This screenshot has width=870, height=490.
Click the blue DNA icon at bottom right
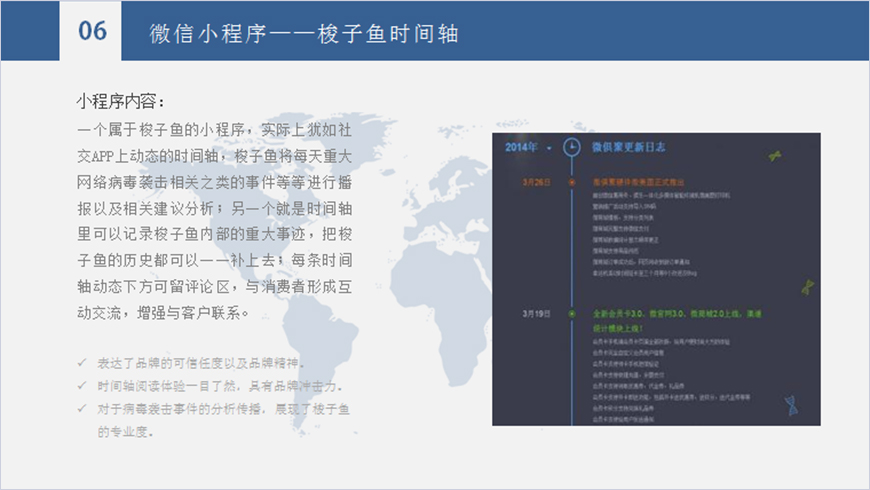click(x=792, y=403)
